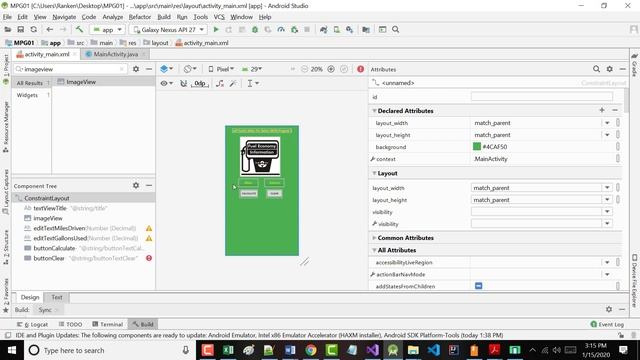Open the API 29 version dropdown

click(252, 69)
